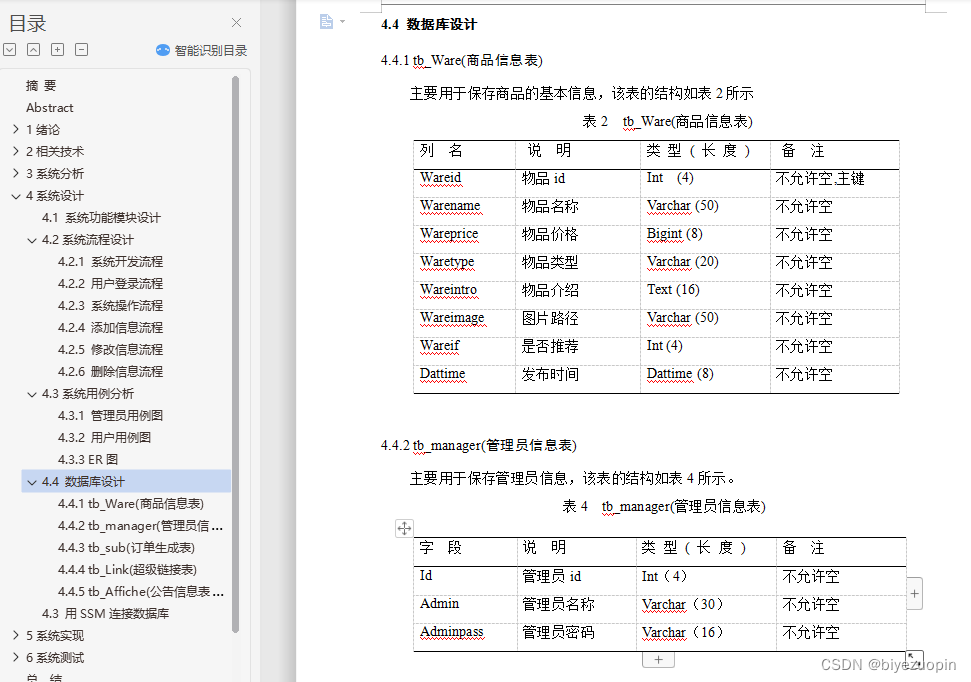The image size is (971, 682).
Task: Click the table resize handle at bottom-right corner
Action: point(914,657)
